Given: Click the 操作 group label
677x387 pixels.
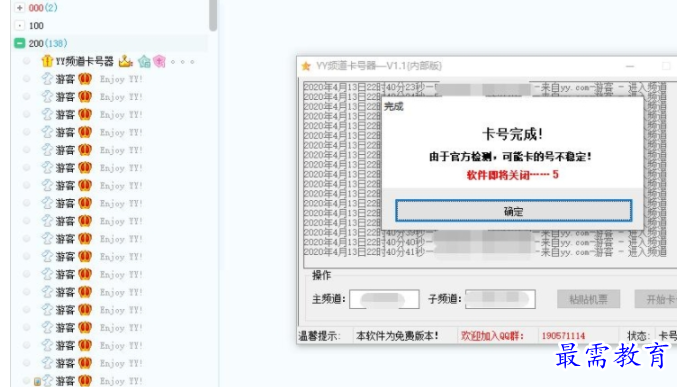Looking at the screenshot, I should pyautogui.click(x=321, y=275).
